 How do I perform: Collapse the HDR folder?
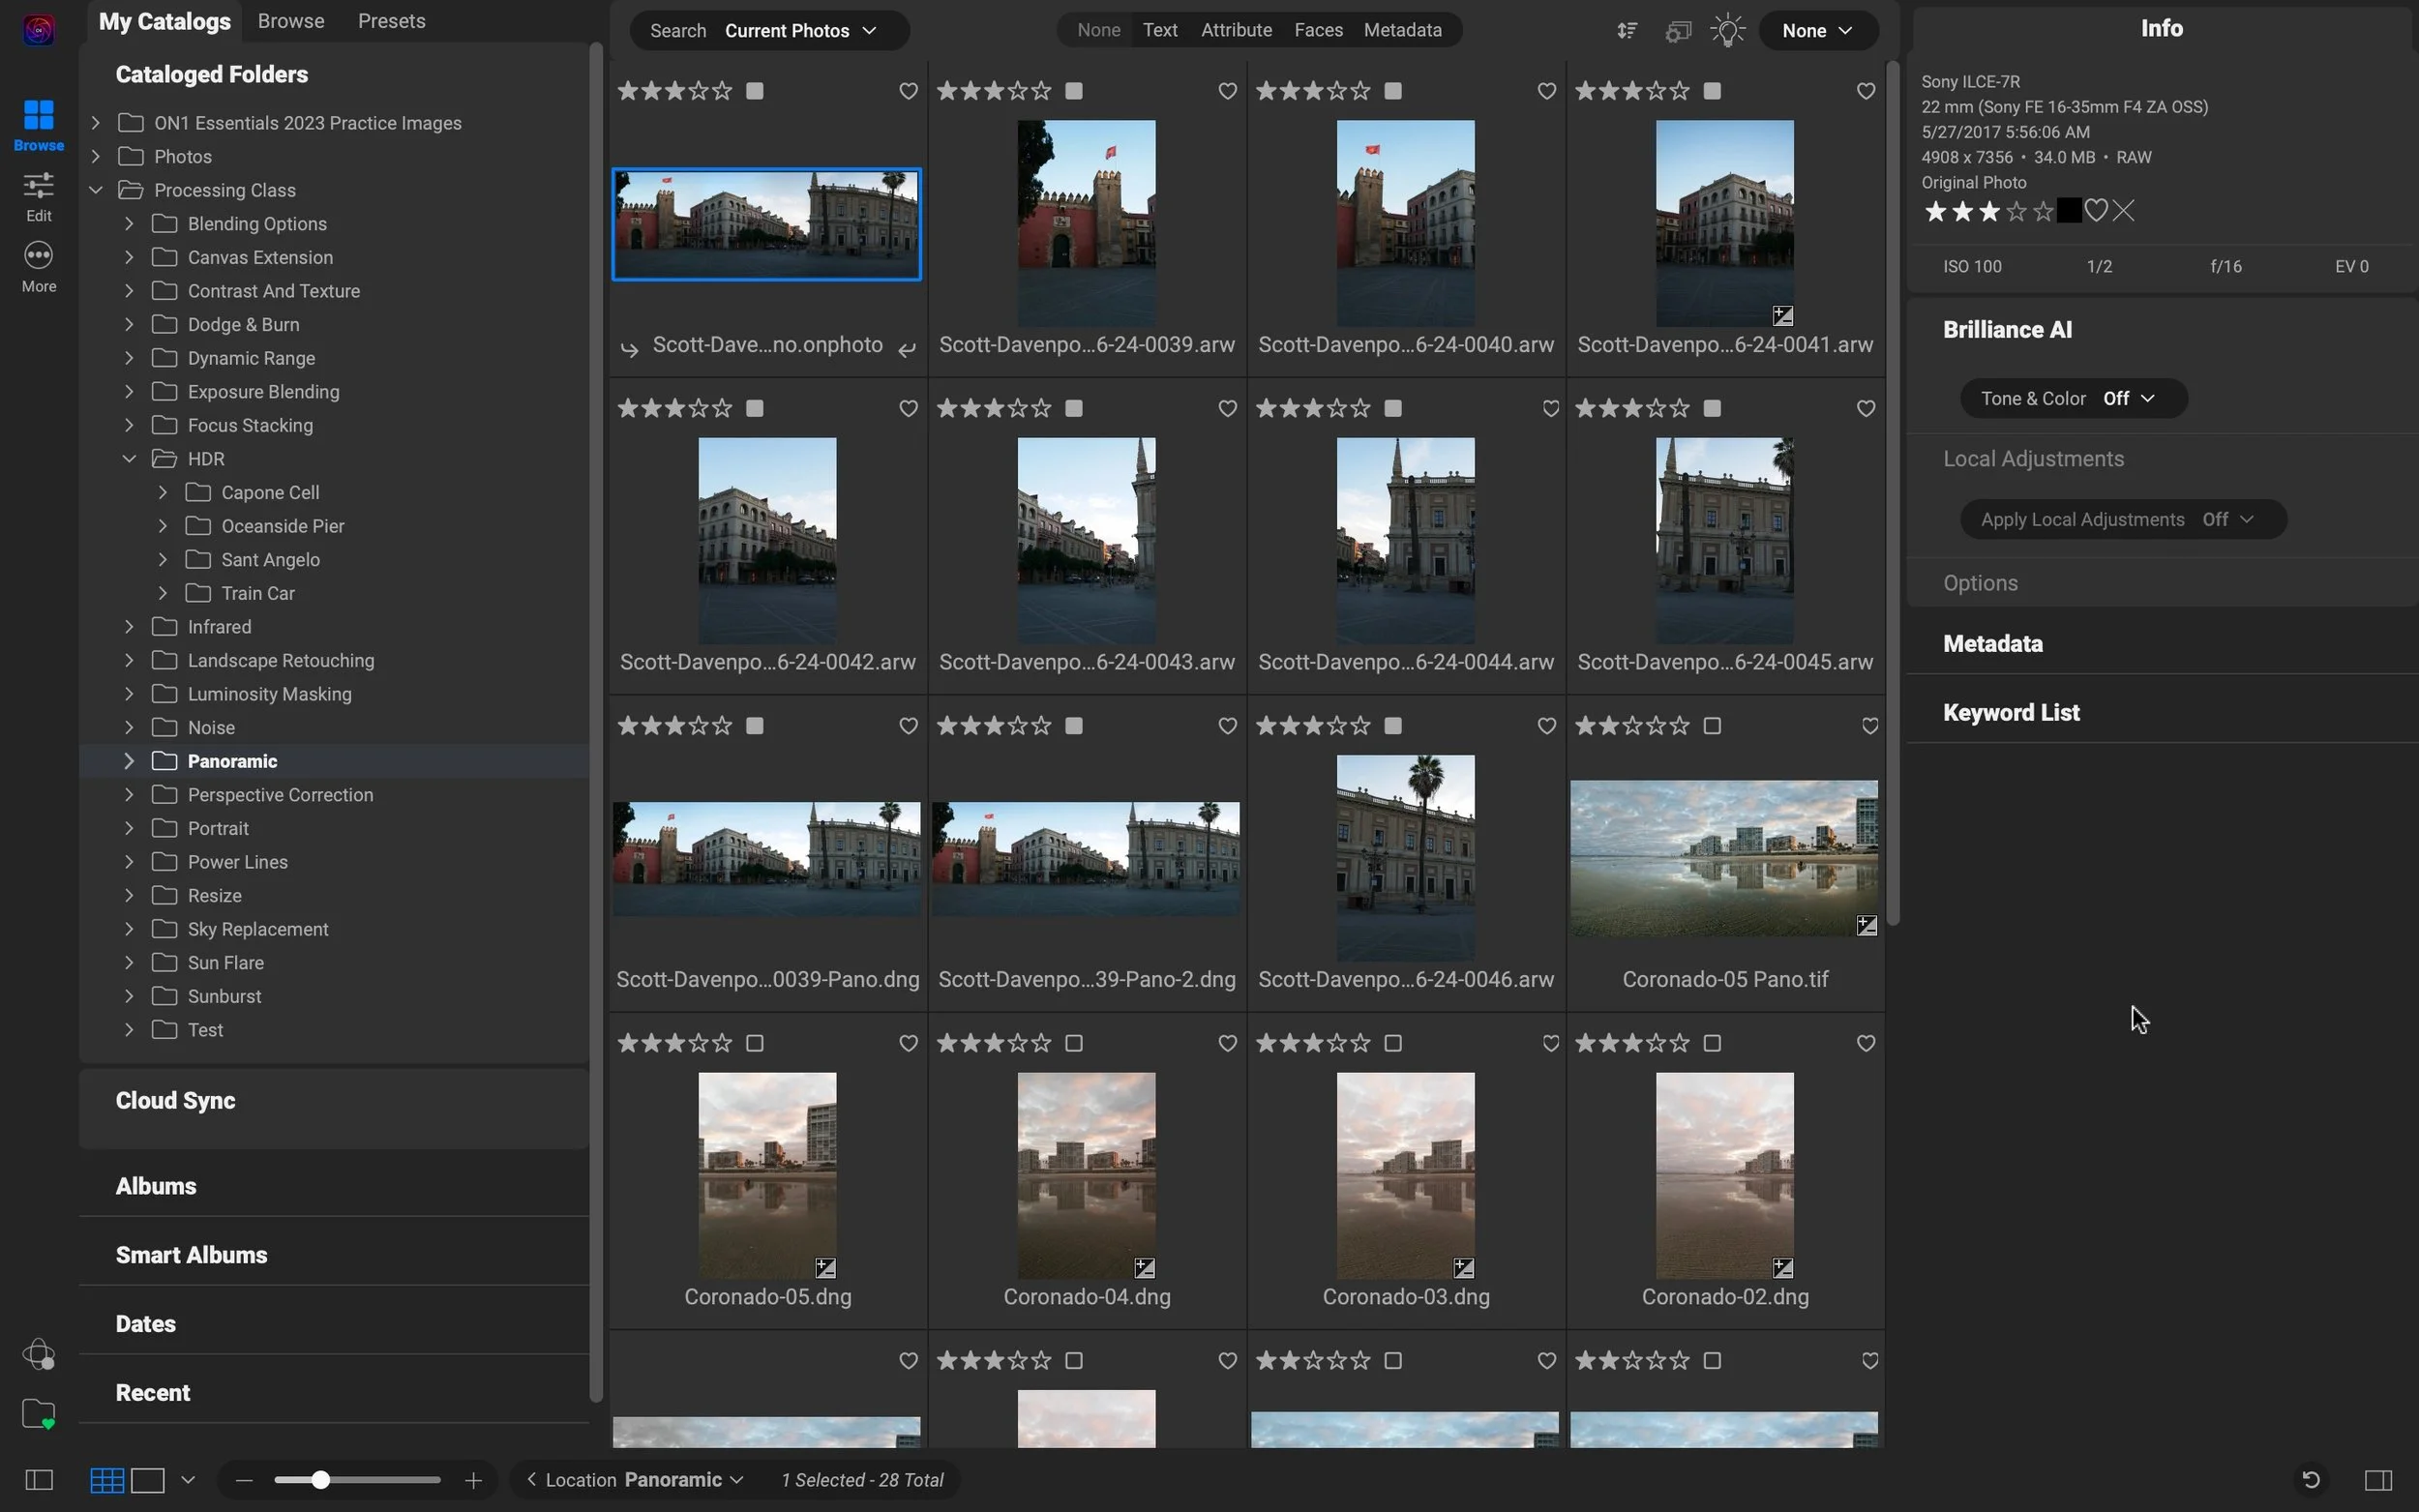[x=129, y=459]
